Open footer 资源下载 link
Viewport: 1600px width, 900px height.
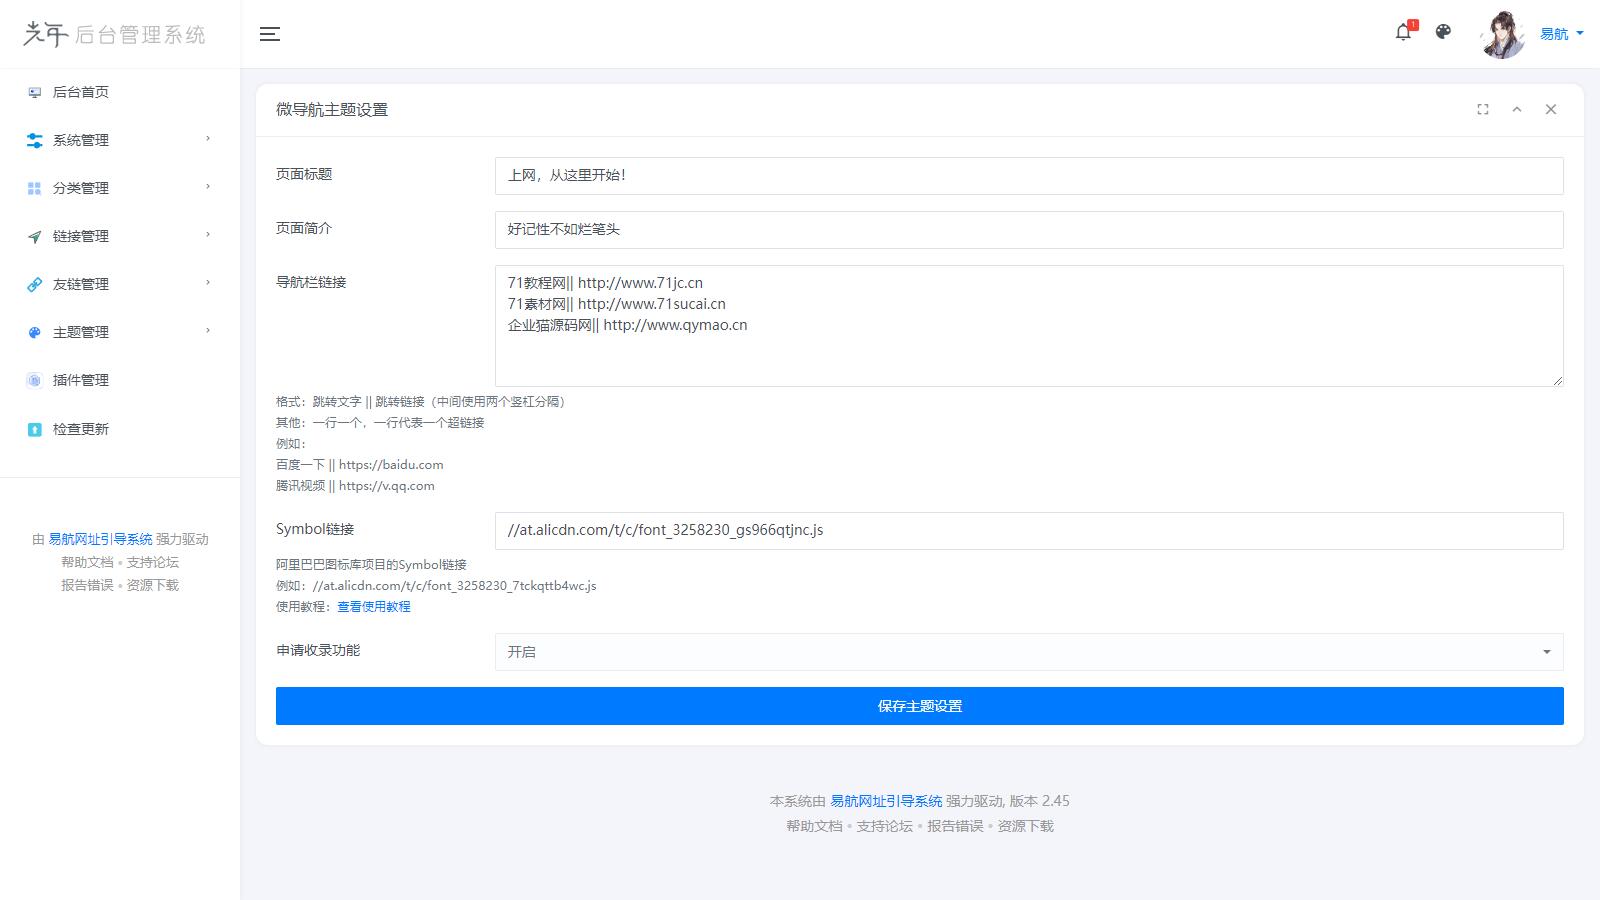[1026, 826]
